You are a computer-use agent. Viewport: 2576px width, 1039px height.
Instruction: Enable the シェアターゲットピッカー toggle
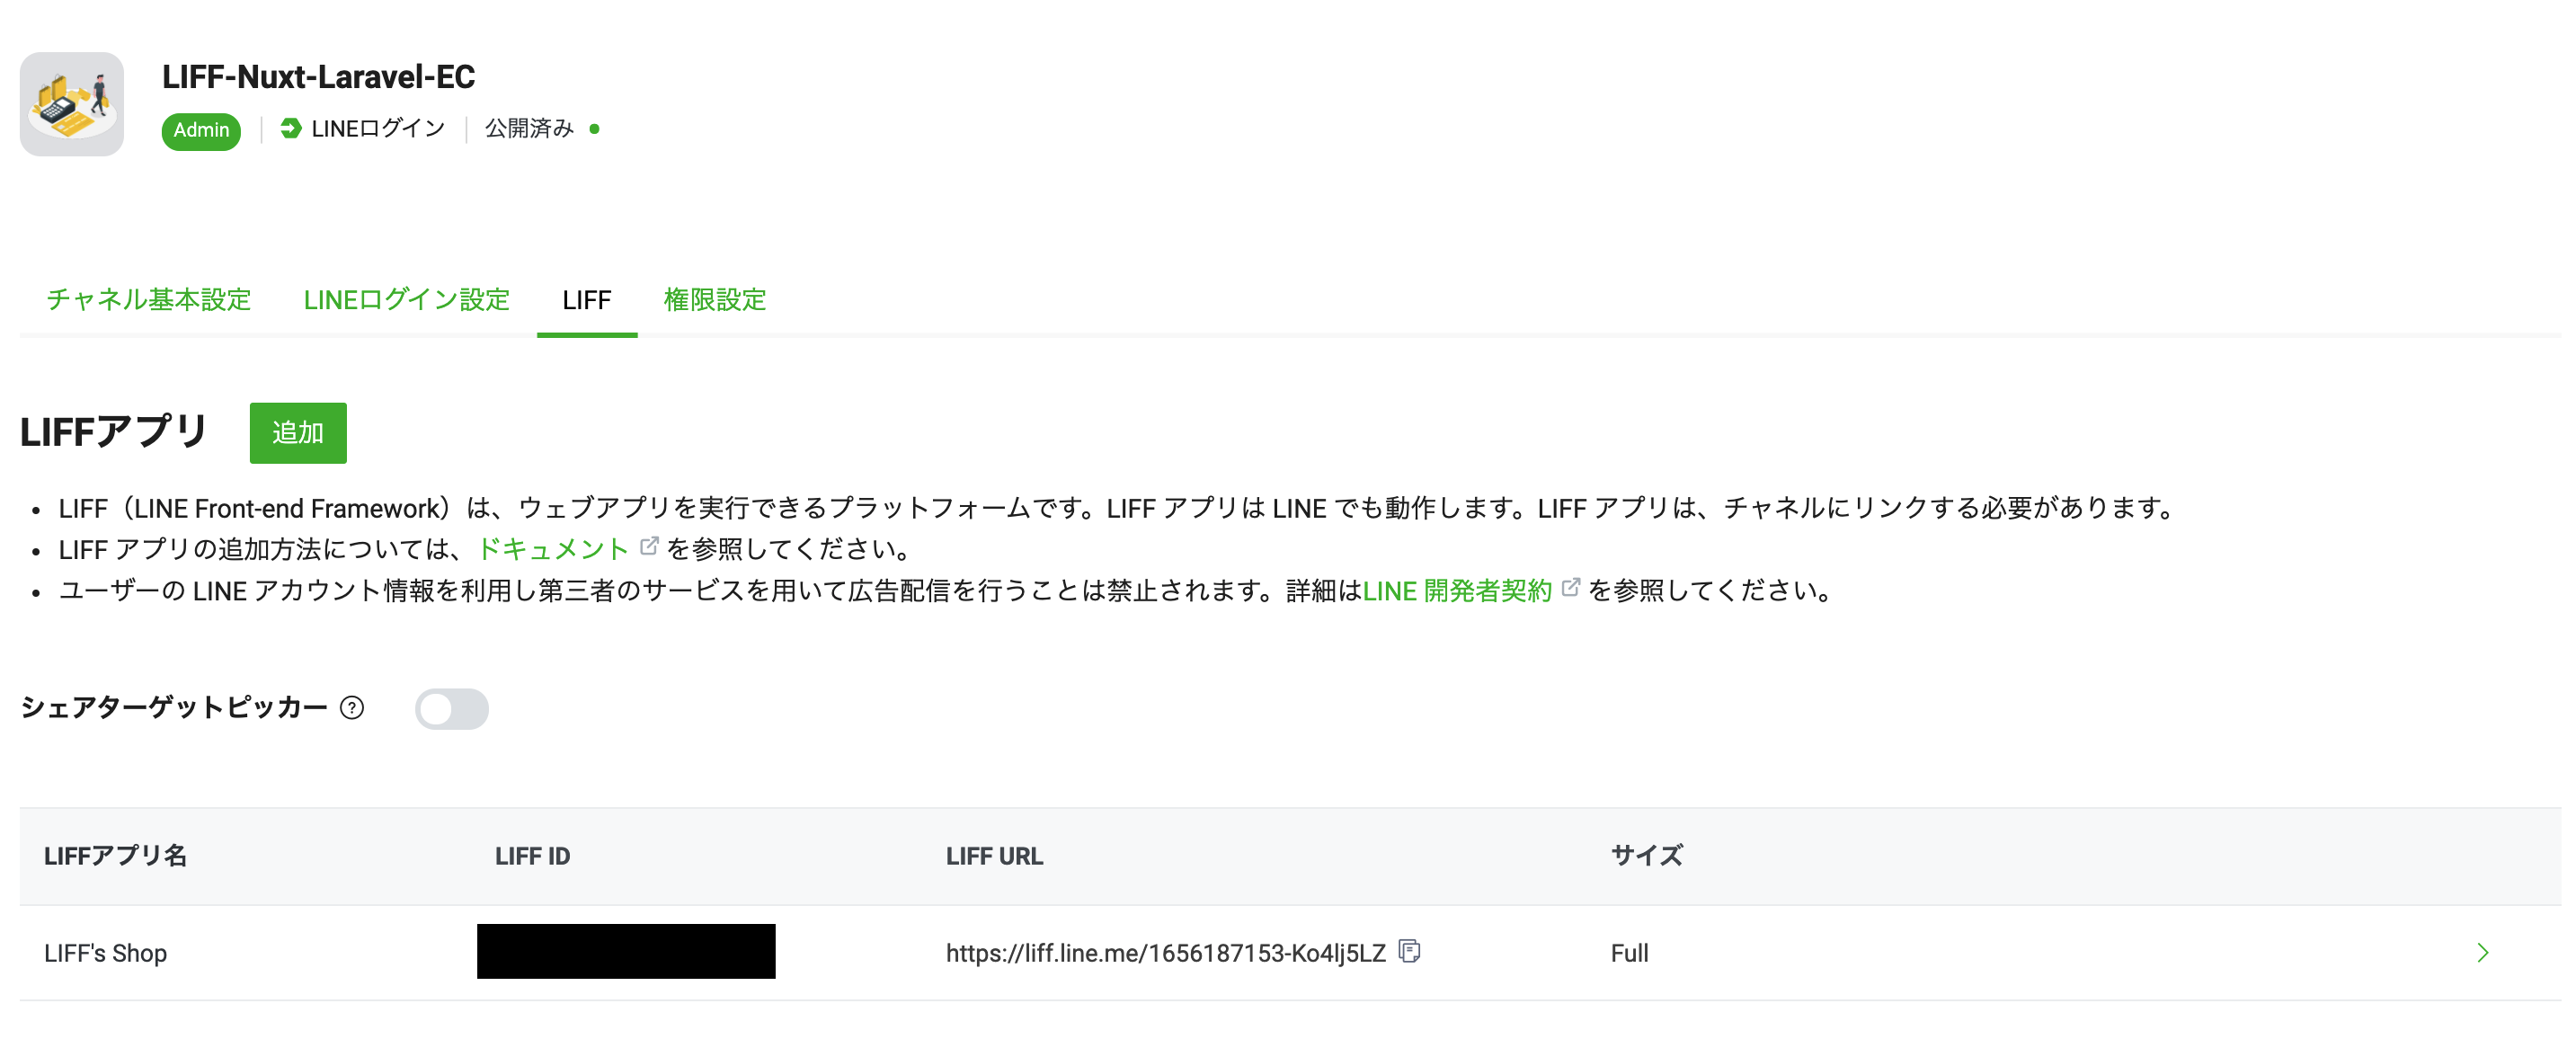[452, 709]
